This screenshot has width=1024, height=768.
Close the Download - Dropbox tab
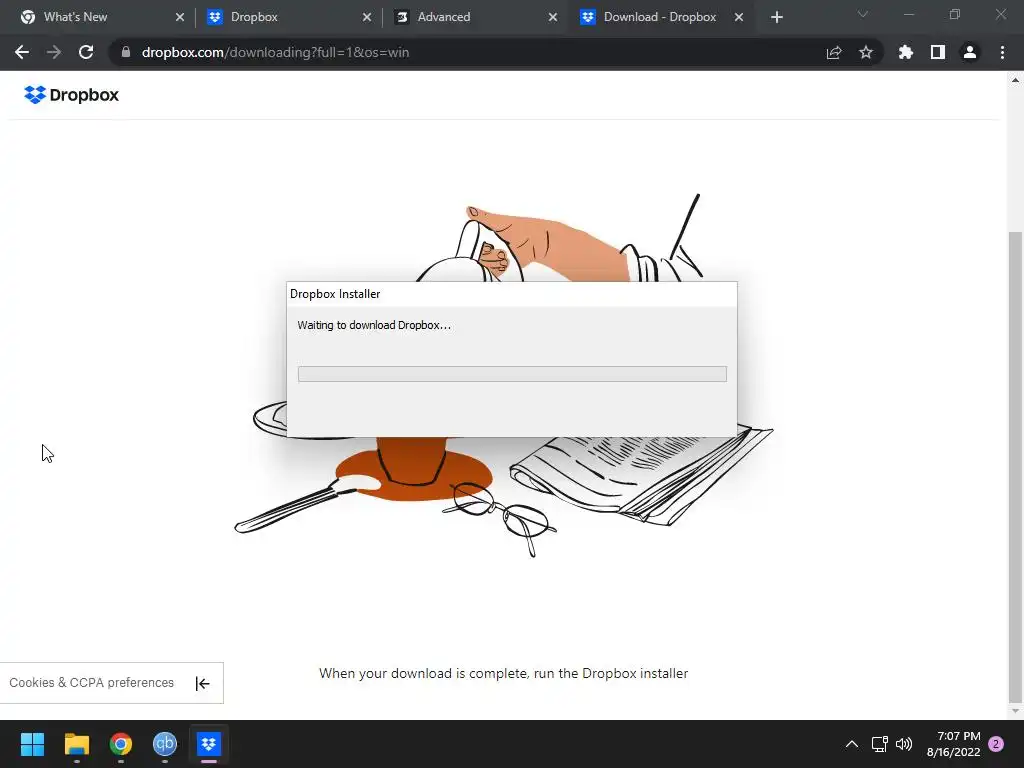739,17
